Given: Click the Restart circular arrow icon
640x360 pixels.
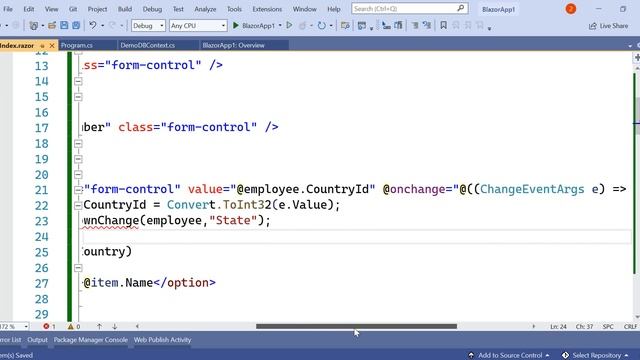Looking at the screenshot, I should [x=322, y=25].
